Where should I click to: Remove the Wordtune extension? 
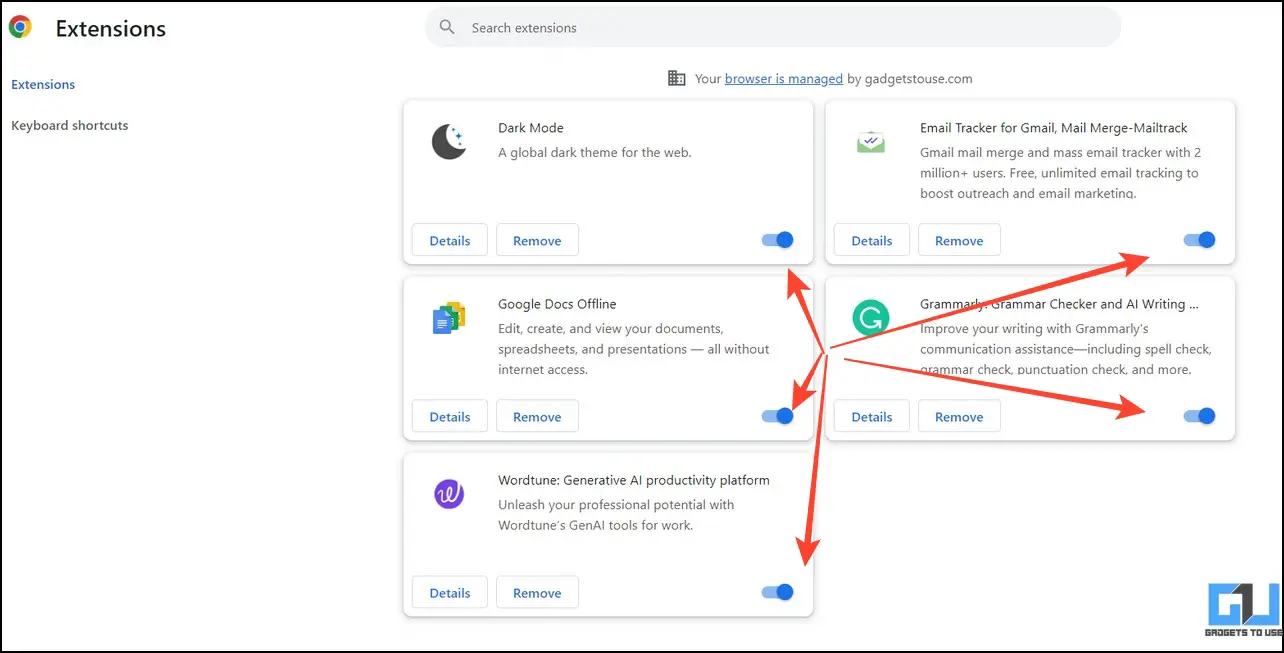tap(537, 592)
